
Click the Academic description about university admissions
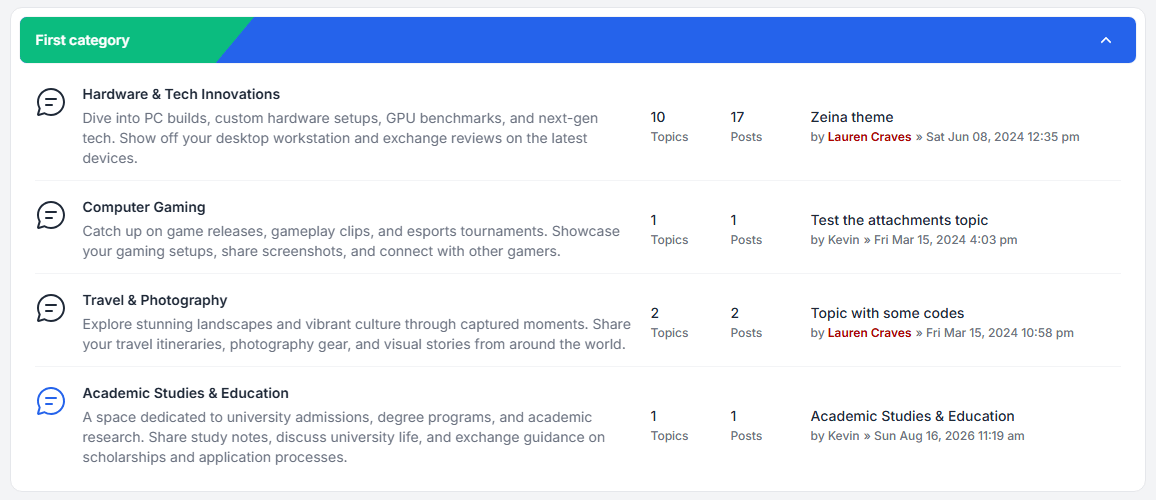click(x=344, y=437)
